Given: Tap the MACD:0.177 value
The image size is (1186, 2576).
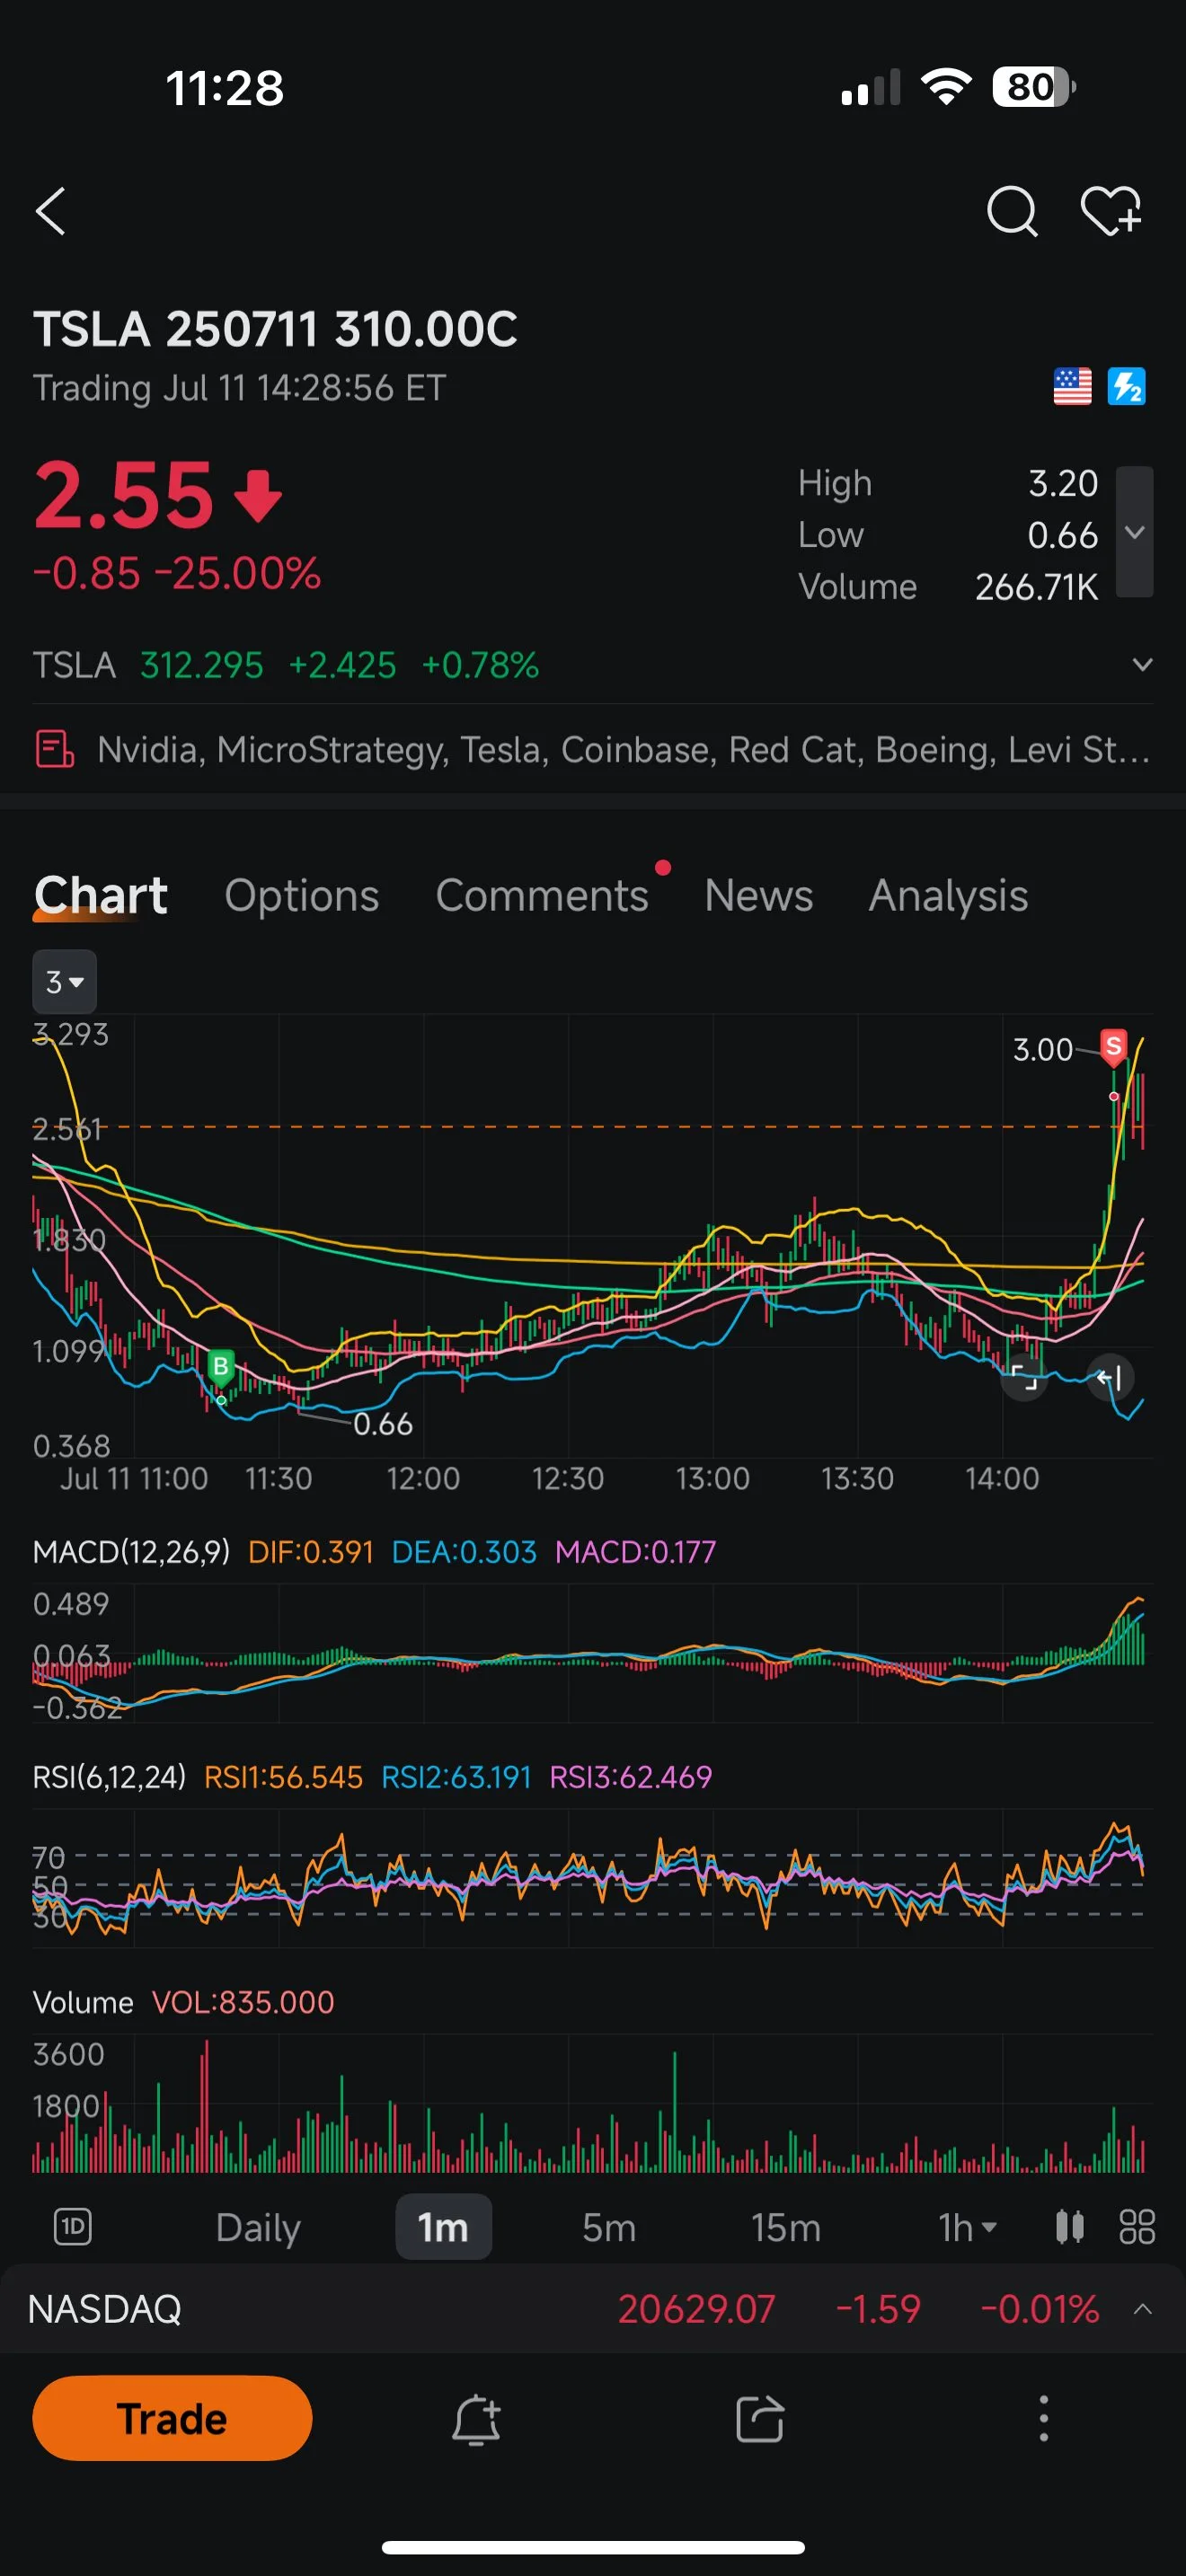Looking at the screenshot, I should (636, 1551).
